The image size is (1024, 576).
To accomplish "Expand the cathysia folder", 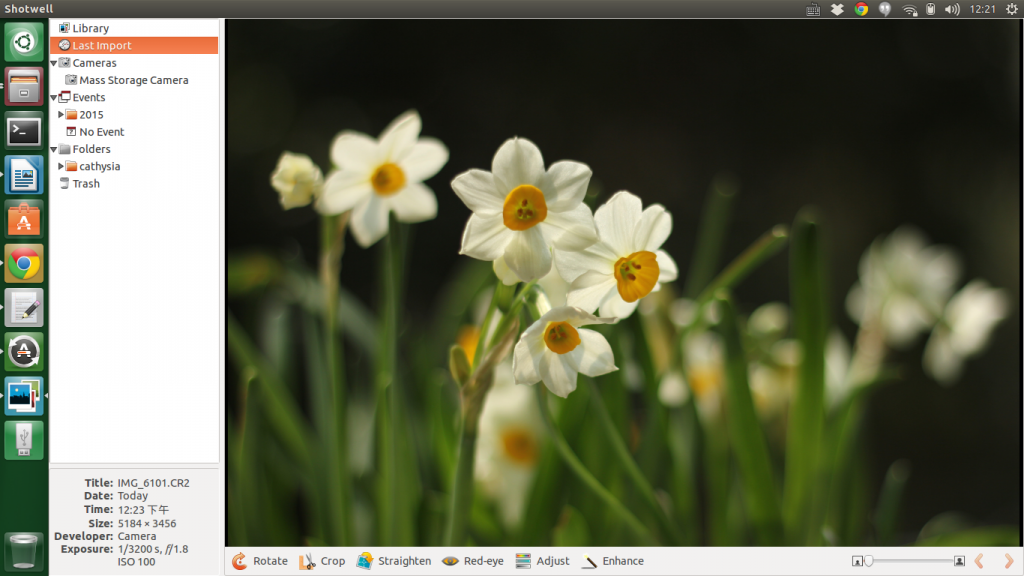I will pyautogui.click(x=61, y=166).
